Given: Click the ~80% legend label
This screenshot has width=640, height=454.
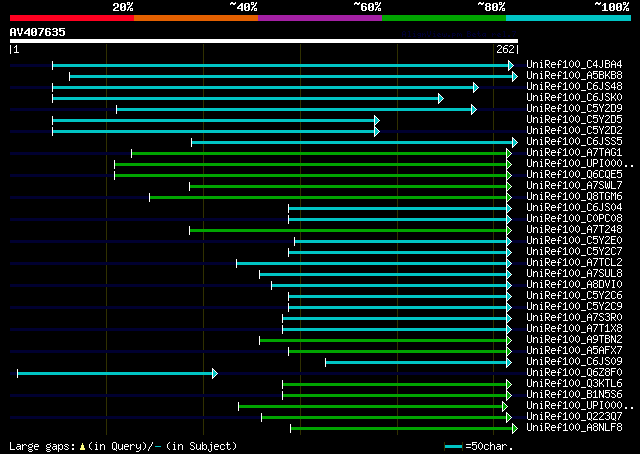Looking at the screenshot, I should click(x=492, y=7).
